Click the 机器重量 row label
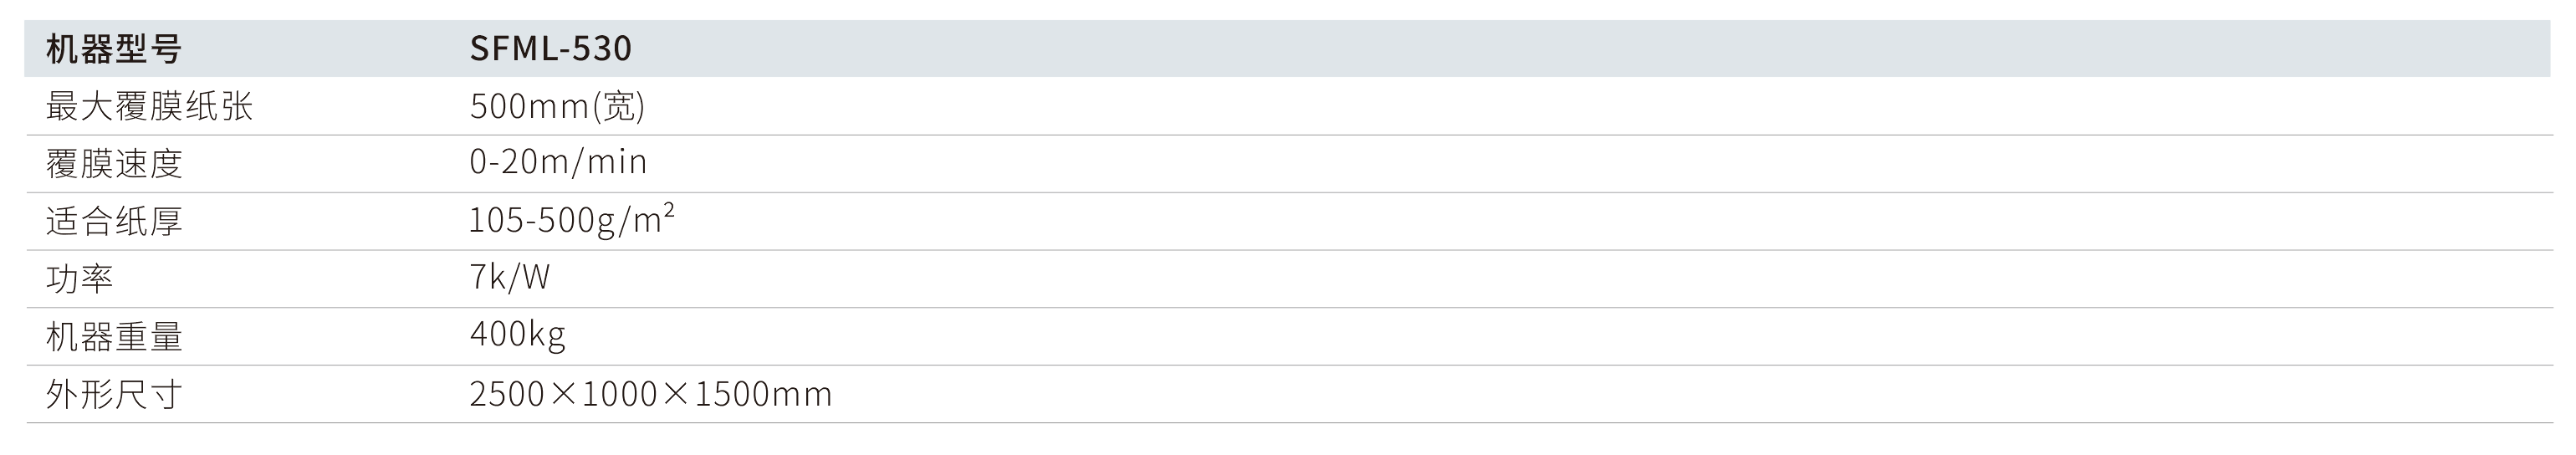 [x=114, y=336]
